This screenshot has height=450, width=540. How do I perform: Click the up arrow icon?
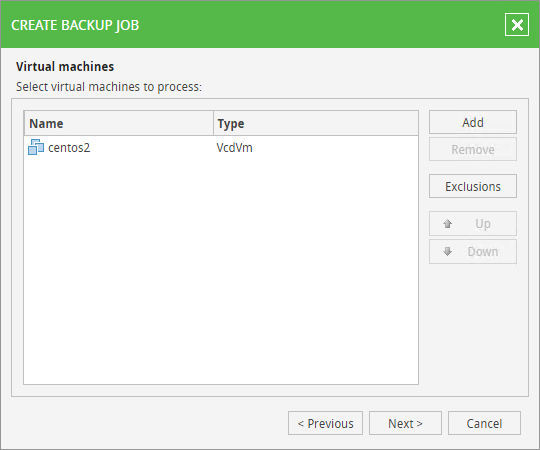(447, 224)
